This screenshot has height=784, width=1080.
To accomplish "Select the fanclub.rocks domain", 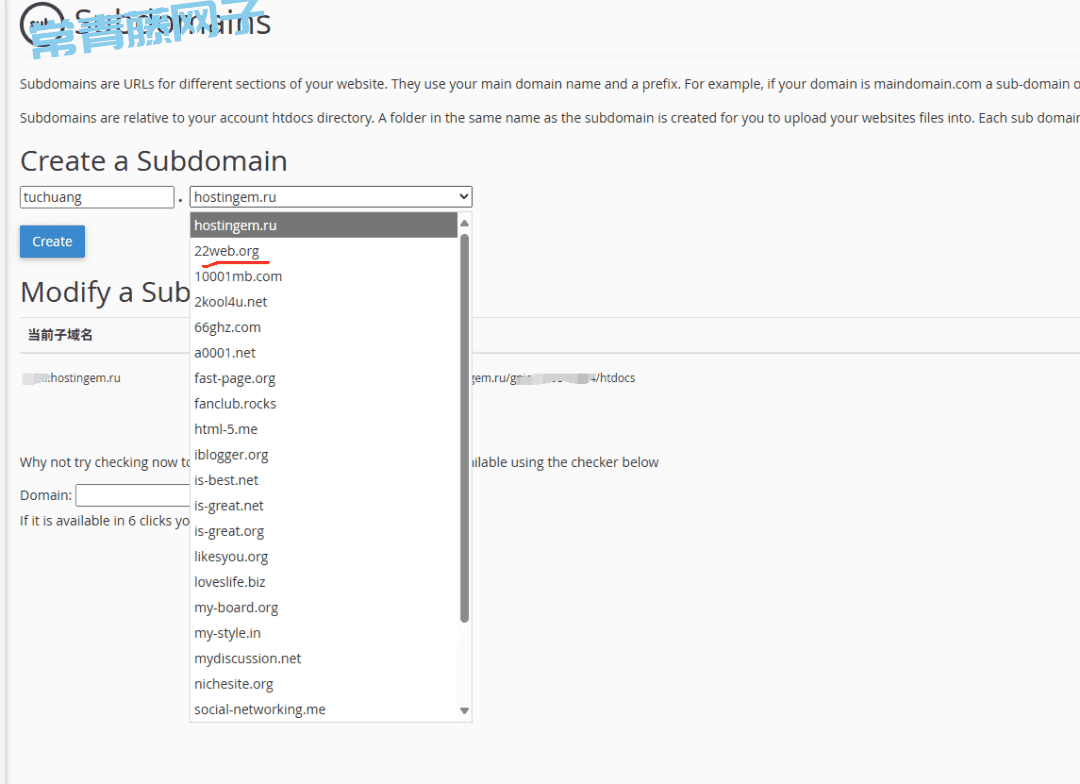I will [x=324, y=404].
